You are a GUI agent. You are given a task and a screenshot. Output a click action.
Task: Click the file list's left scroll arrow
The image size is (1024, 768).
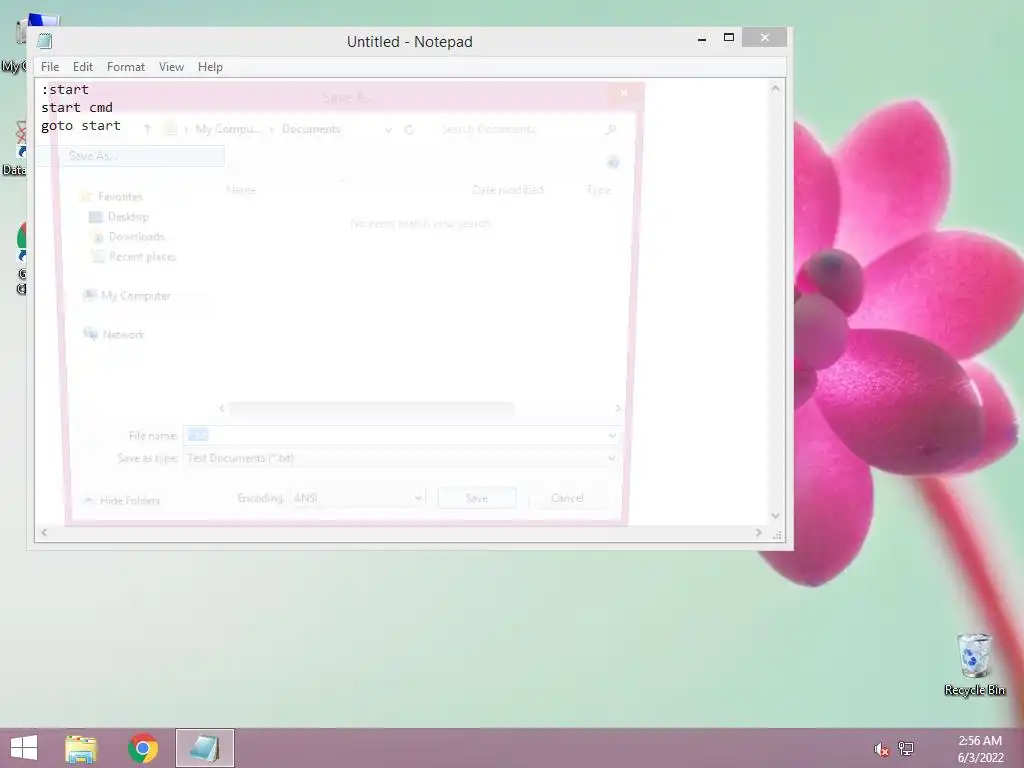pos(222,408)
